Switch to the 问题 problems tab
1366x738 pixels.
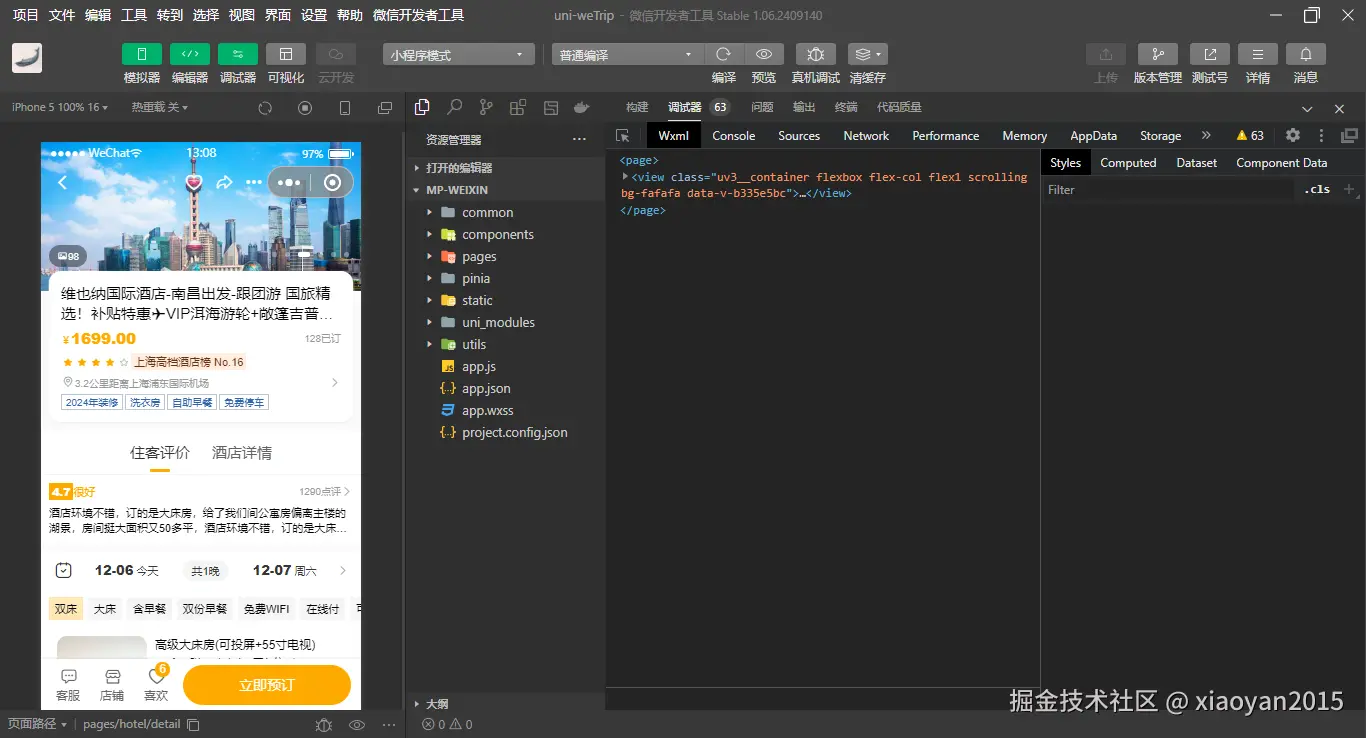tap(762, 107)
